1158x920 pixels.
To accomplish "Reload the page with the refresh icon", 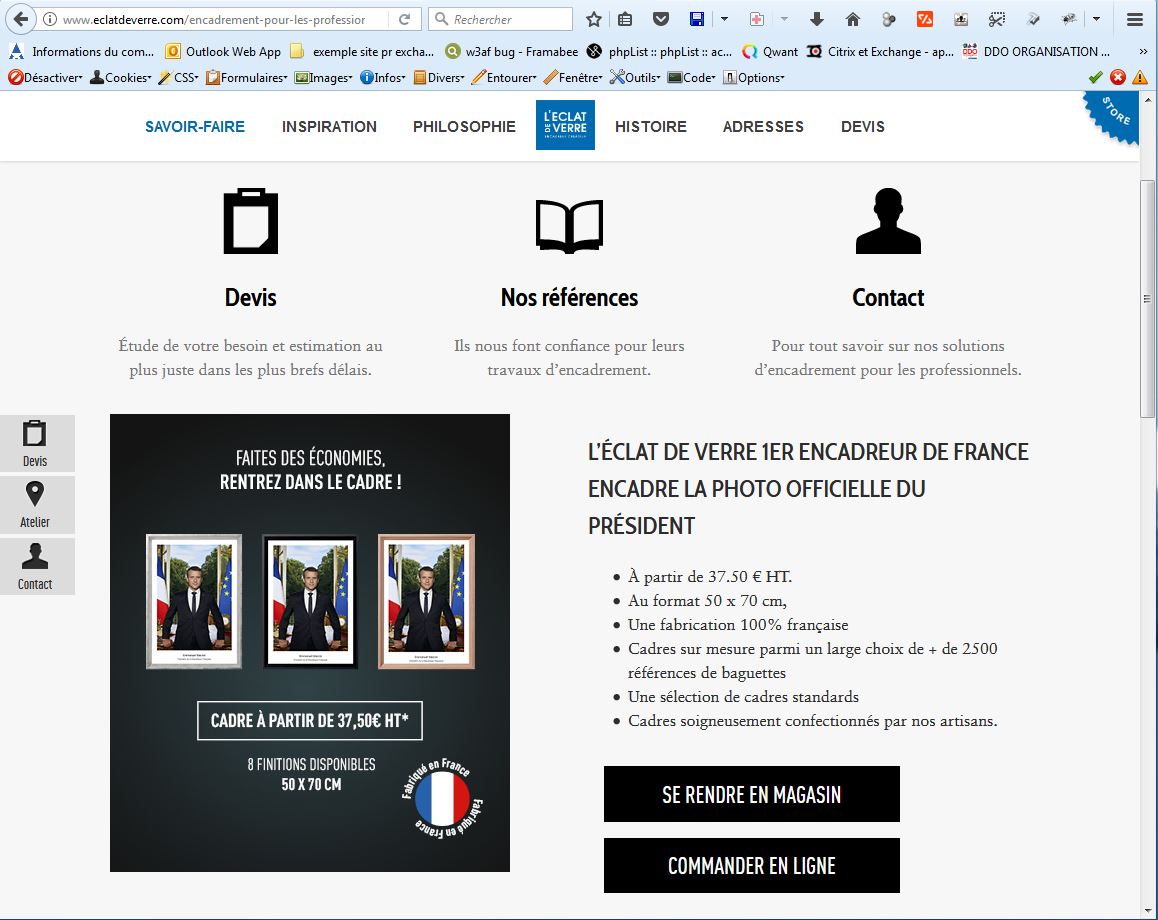I will point(404,19).
